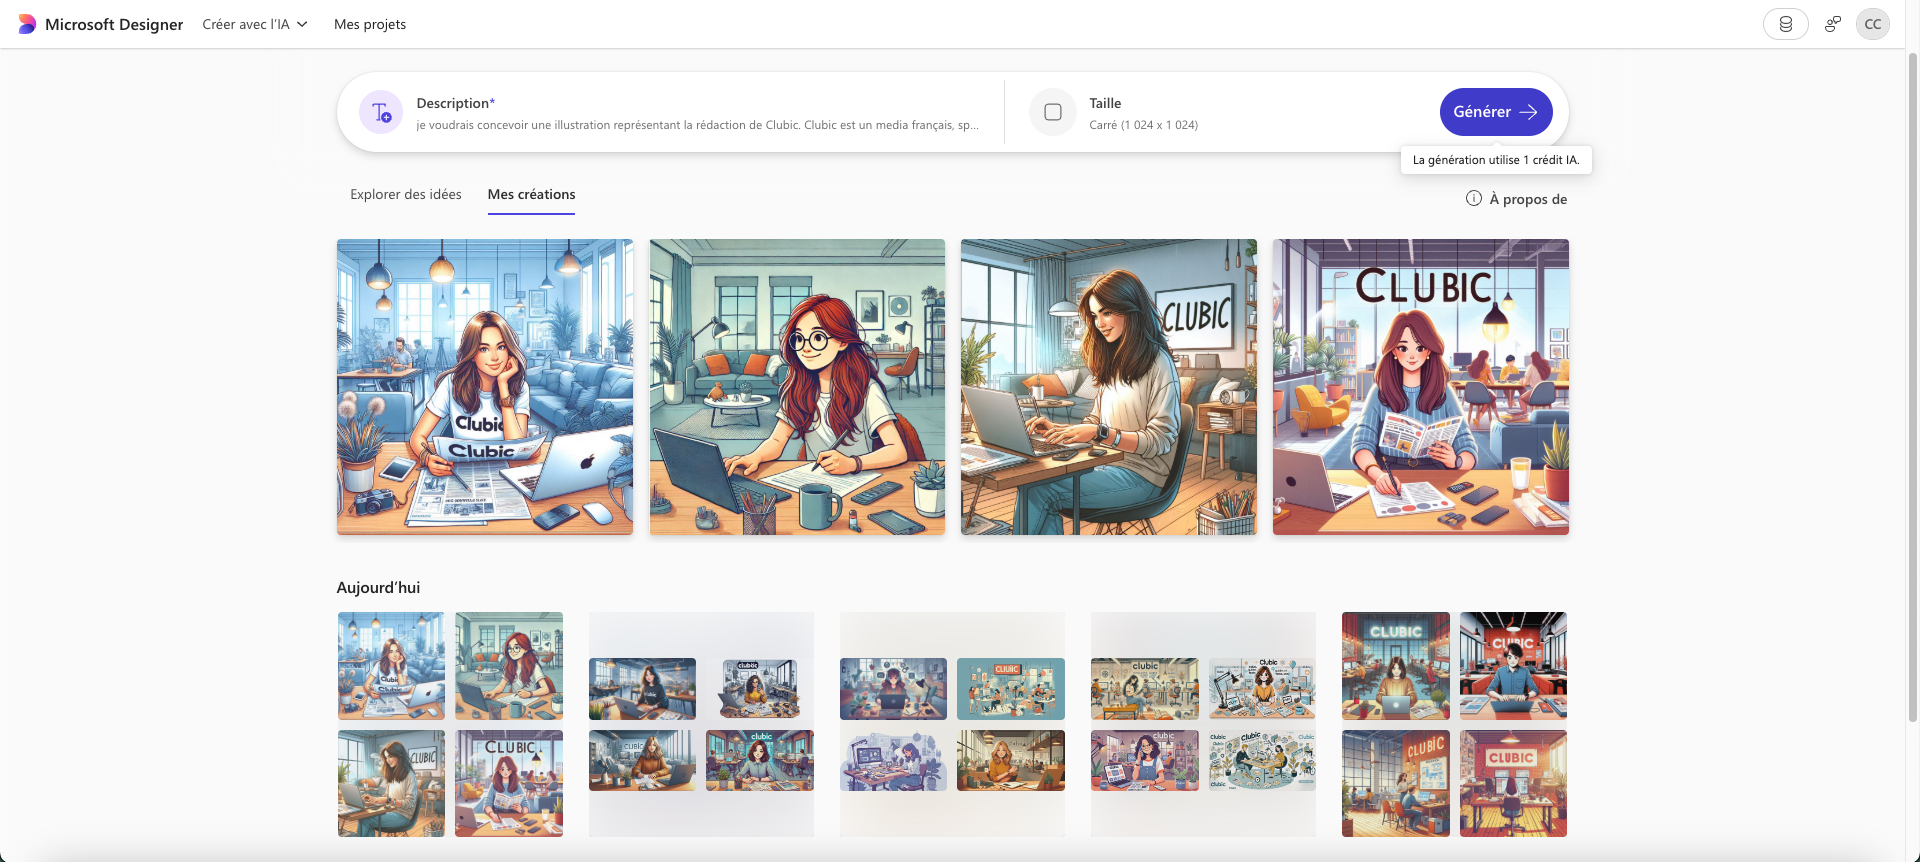Open the teal office thumbnail with orange CLUBIC label
This screenshot has height=862, width=1920.
(1011, 689)
